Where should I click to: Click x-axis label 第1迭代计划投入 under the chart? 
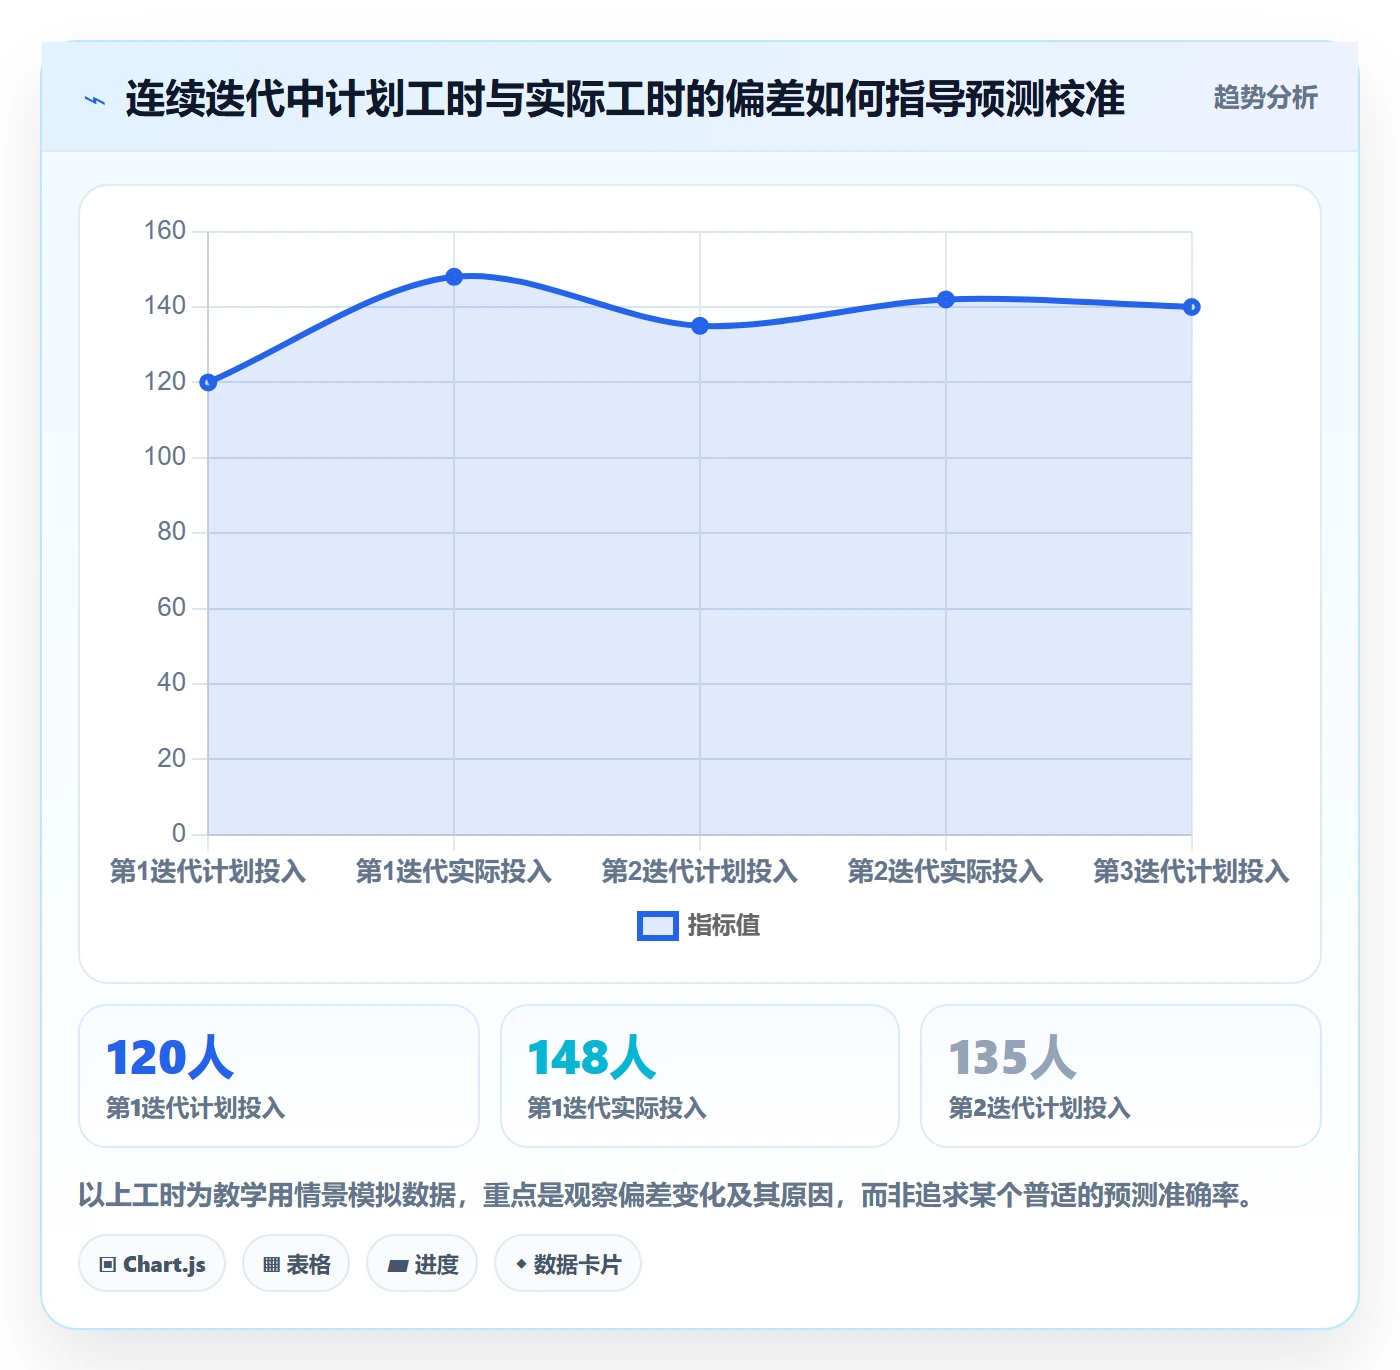(208, 871)
